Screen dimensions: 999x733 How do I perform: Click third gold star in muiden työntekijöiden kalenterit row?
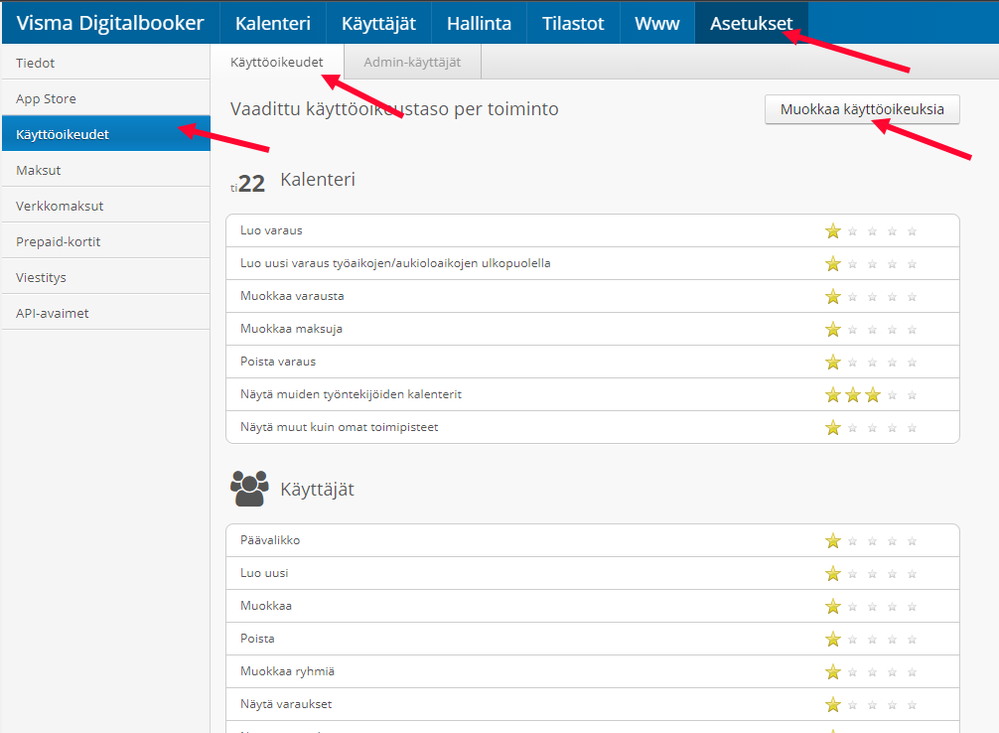873,395
